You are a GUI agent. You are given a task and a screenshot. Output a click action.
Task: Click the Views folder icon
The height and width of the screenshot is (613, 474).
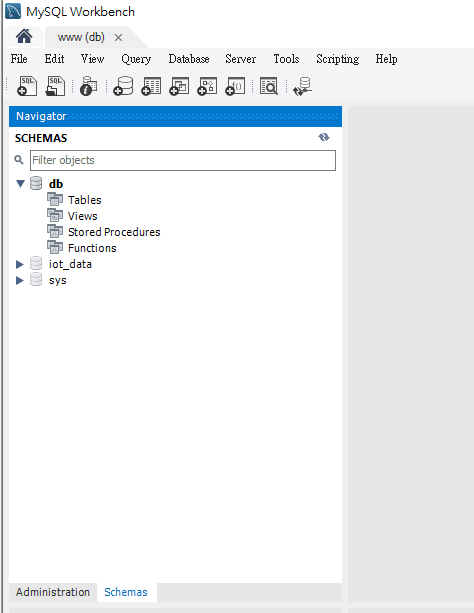click(x=55, y=215)
